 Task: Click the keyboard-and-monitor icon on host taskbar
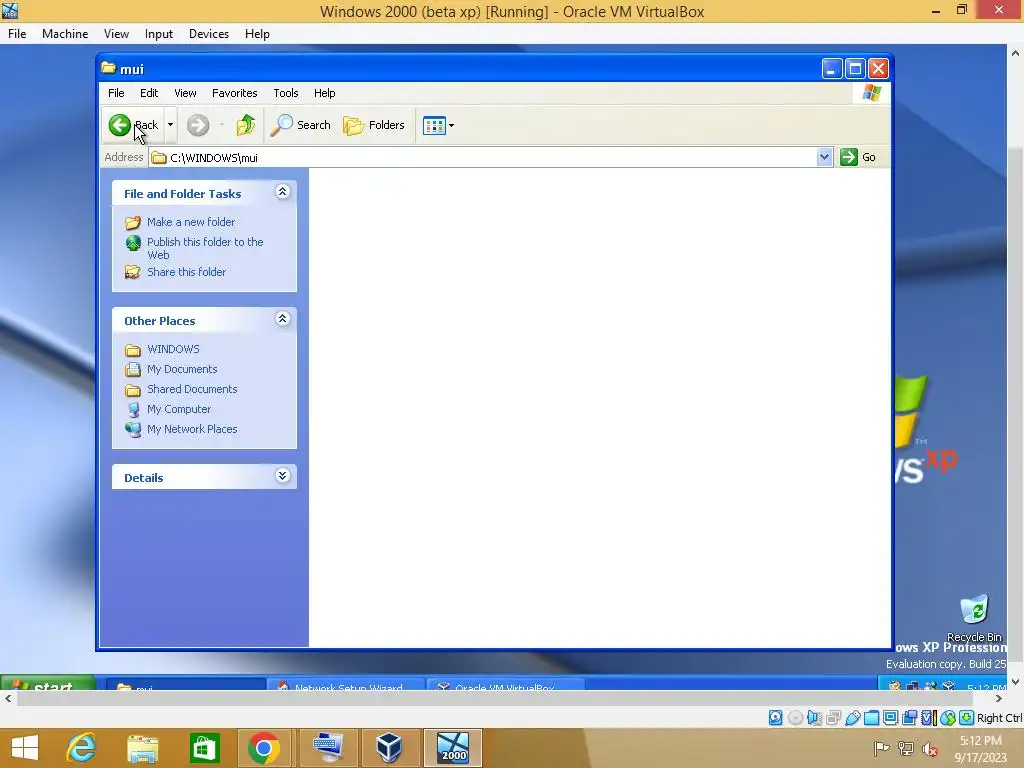pos(328,748)
